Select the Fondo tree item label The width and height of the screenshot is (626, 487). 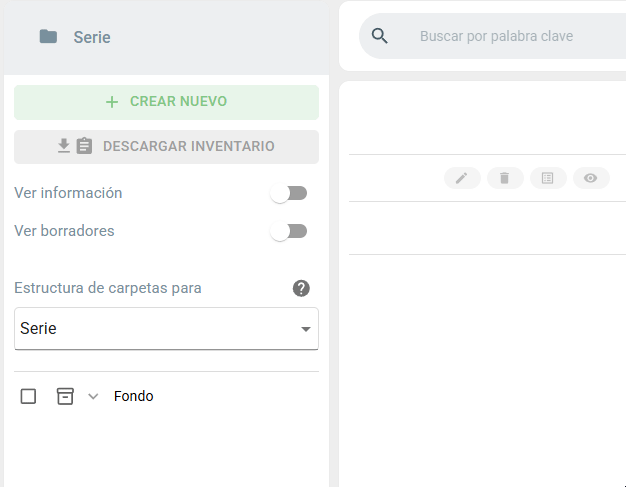(x=133, y=396)
